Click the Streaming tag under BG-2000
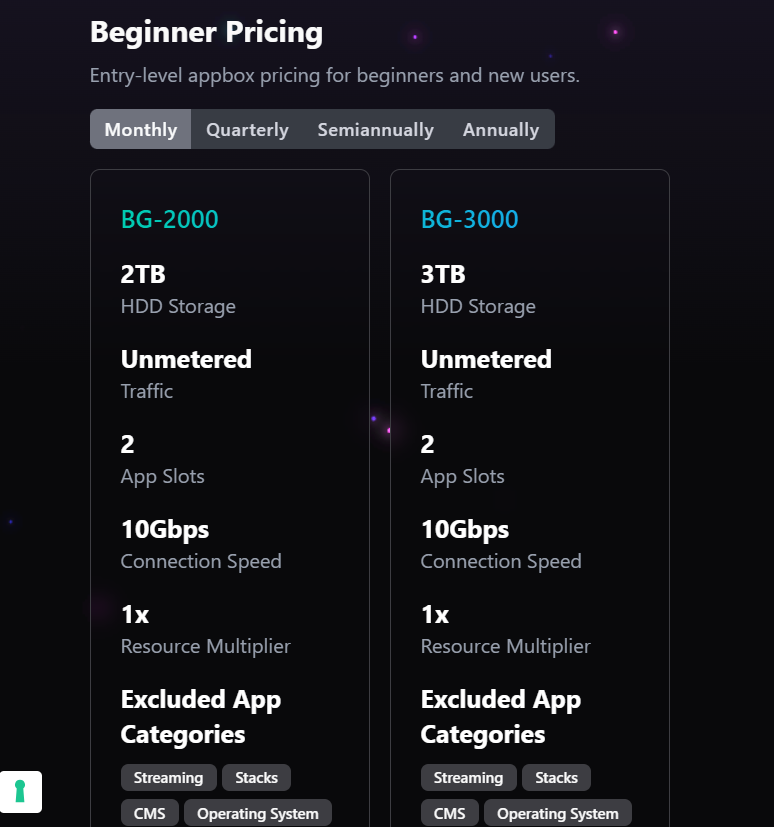This screenshot has height=827, width=774. (169, 777)
